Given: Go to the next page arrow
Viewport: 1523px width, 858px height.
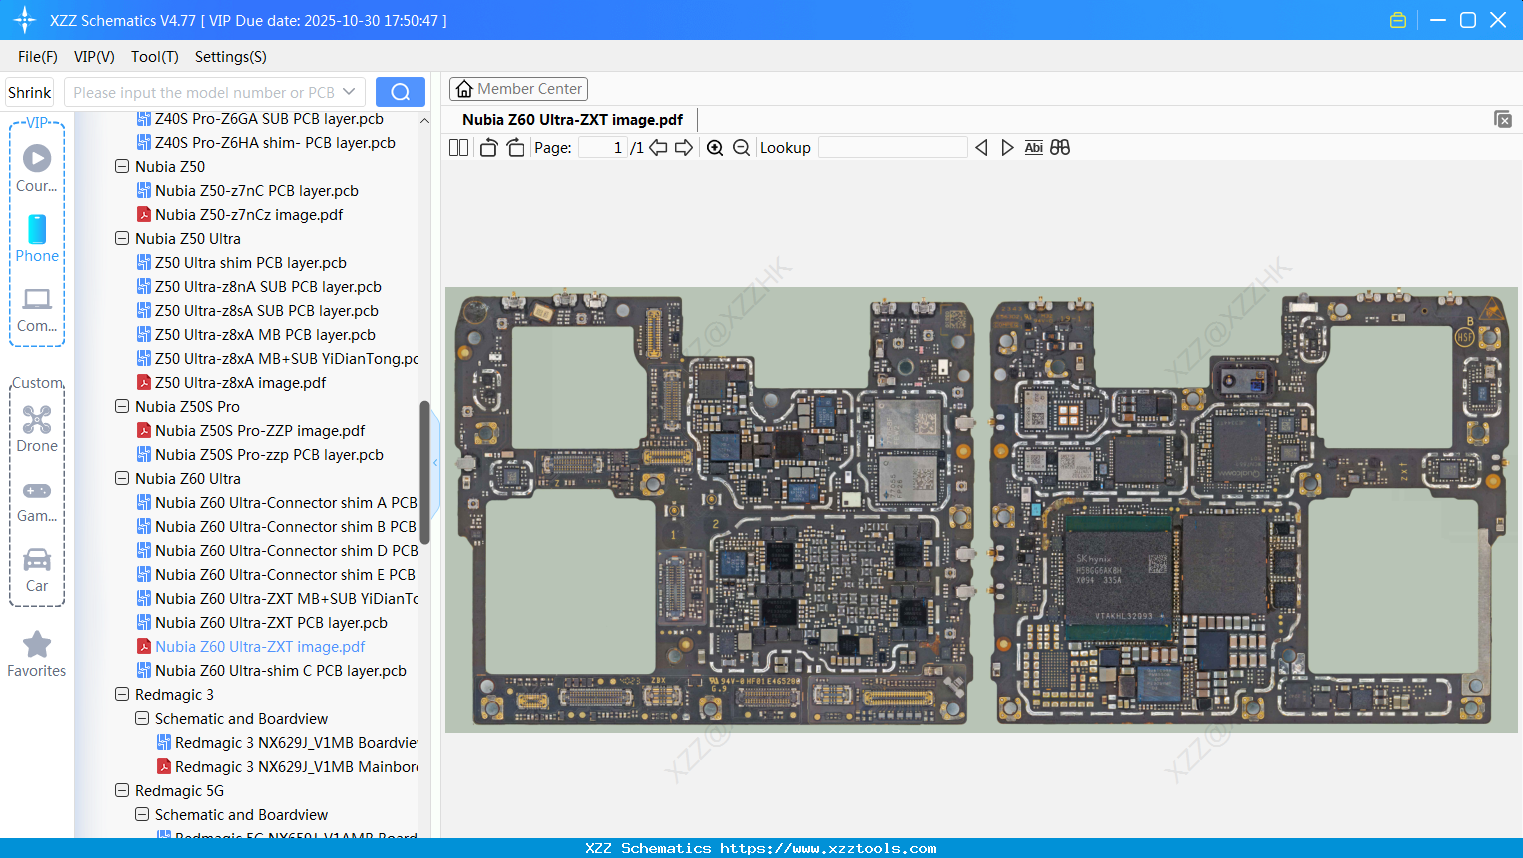Looking at the screenshot, I should point(684,148).
